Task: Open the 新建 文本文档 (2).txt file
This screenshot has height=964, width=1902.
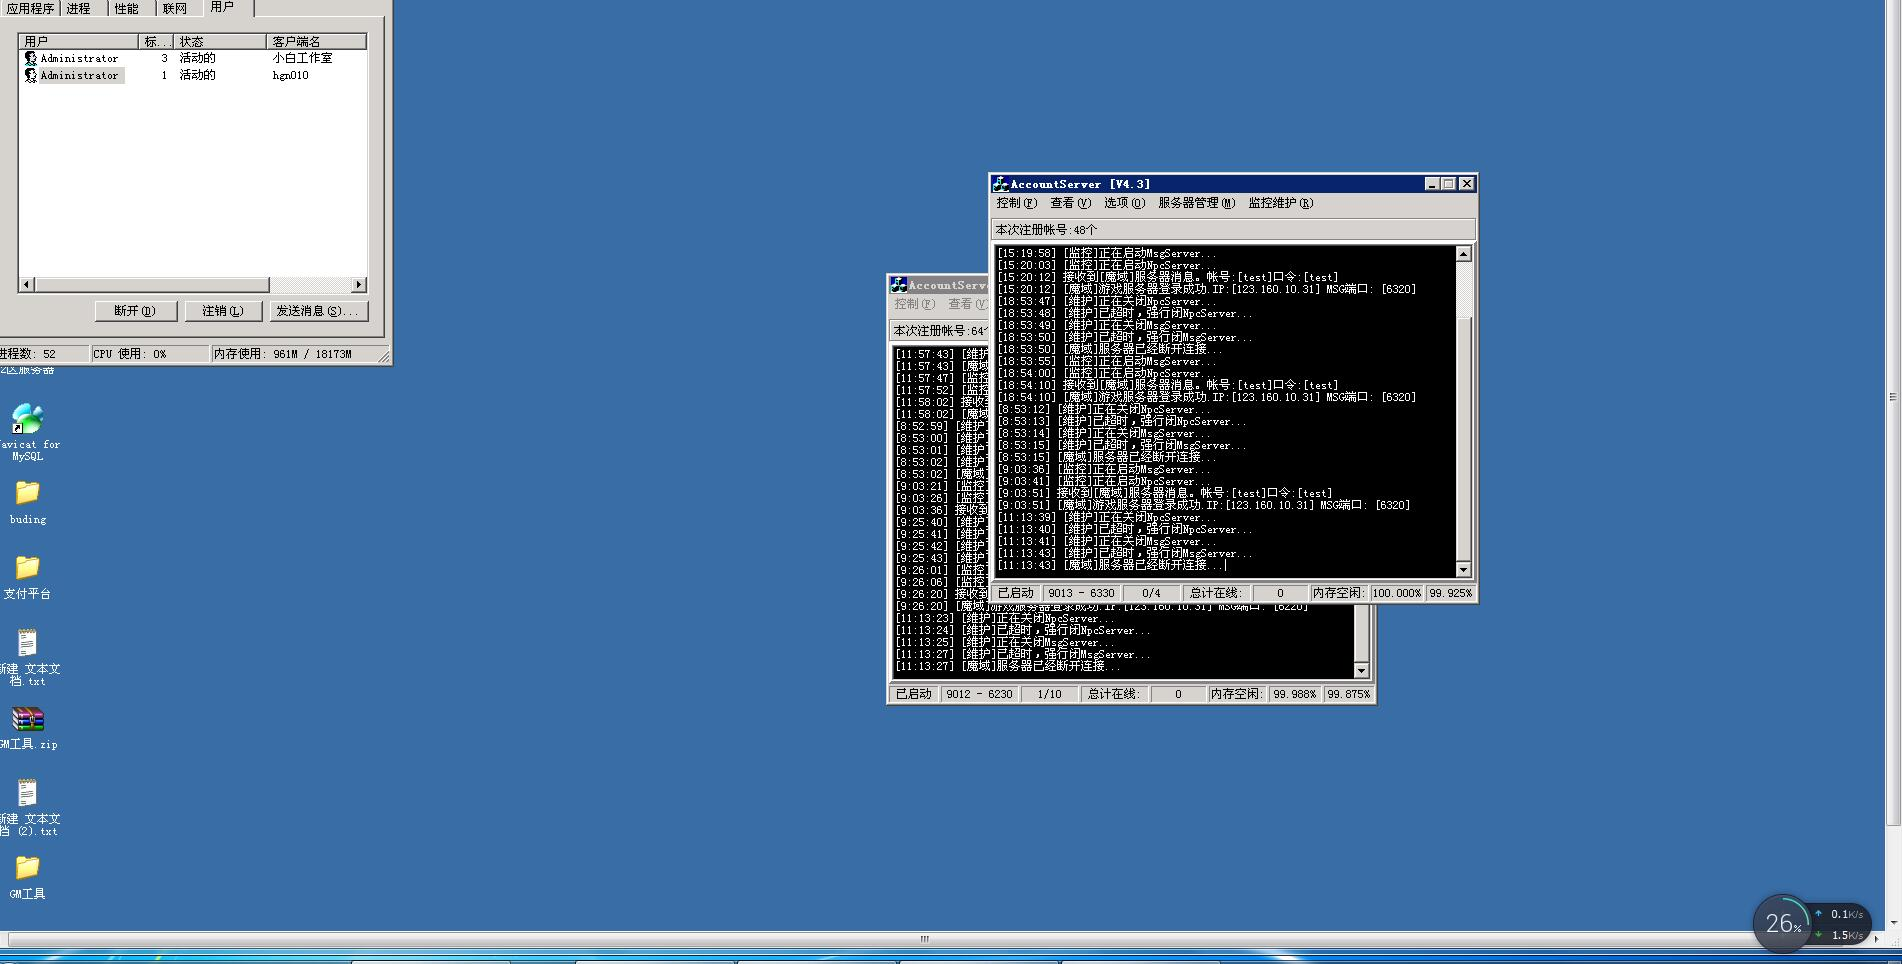Action: (27, 794)
